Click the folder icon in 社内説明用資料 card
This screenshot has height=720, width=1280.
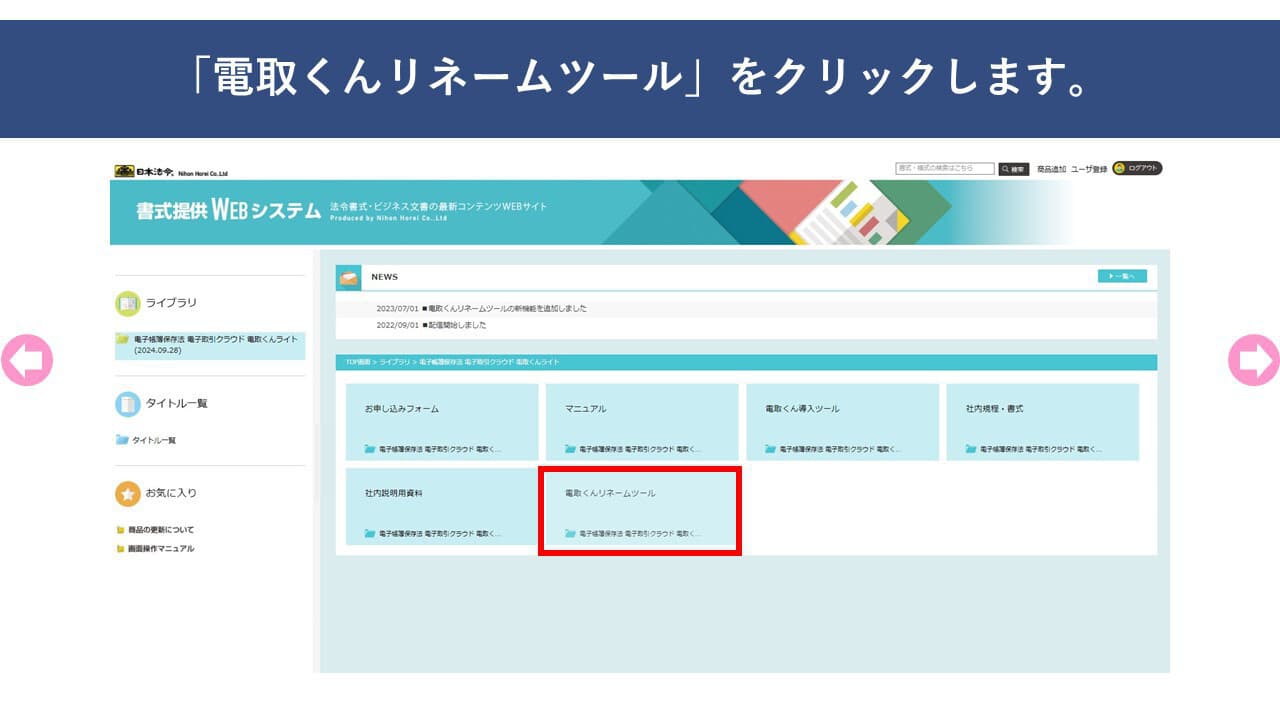coord(370,533)
